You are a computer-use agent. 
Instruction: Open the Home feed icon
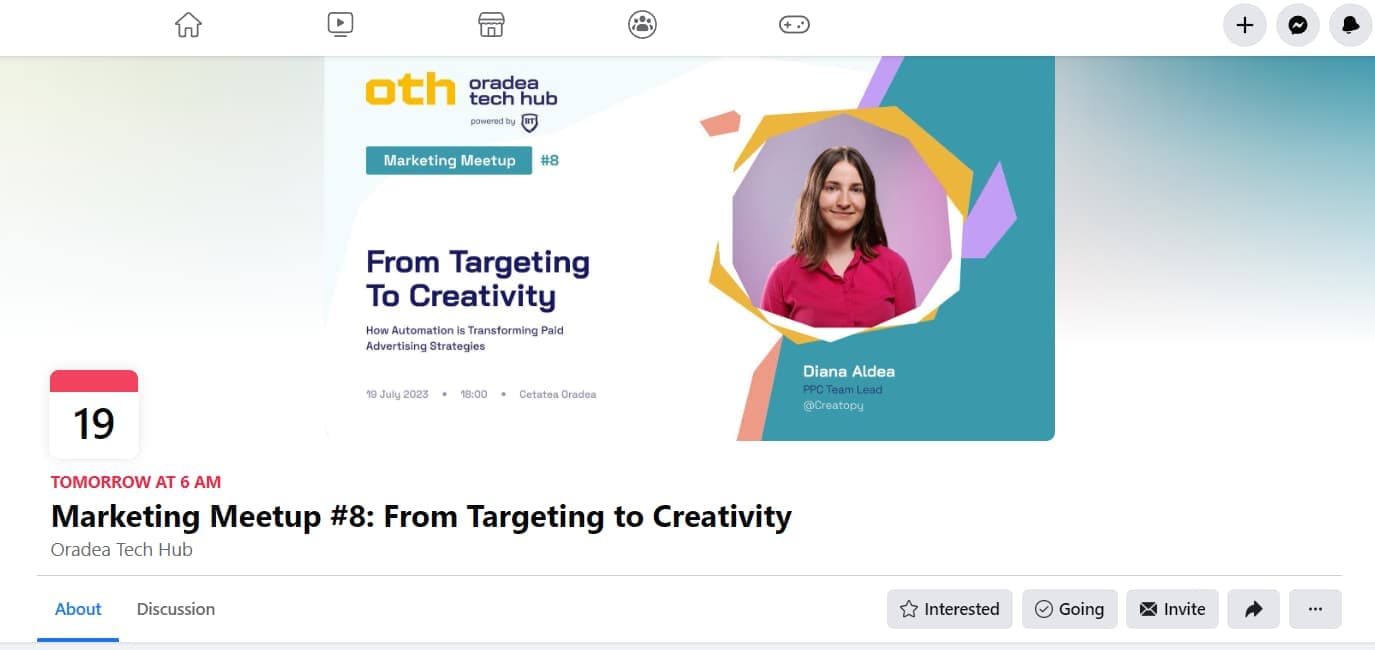click(x=188, y=24)
